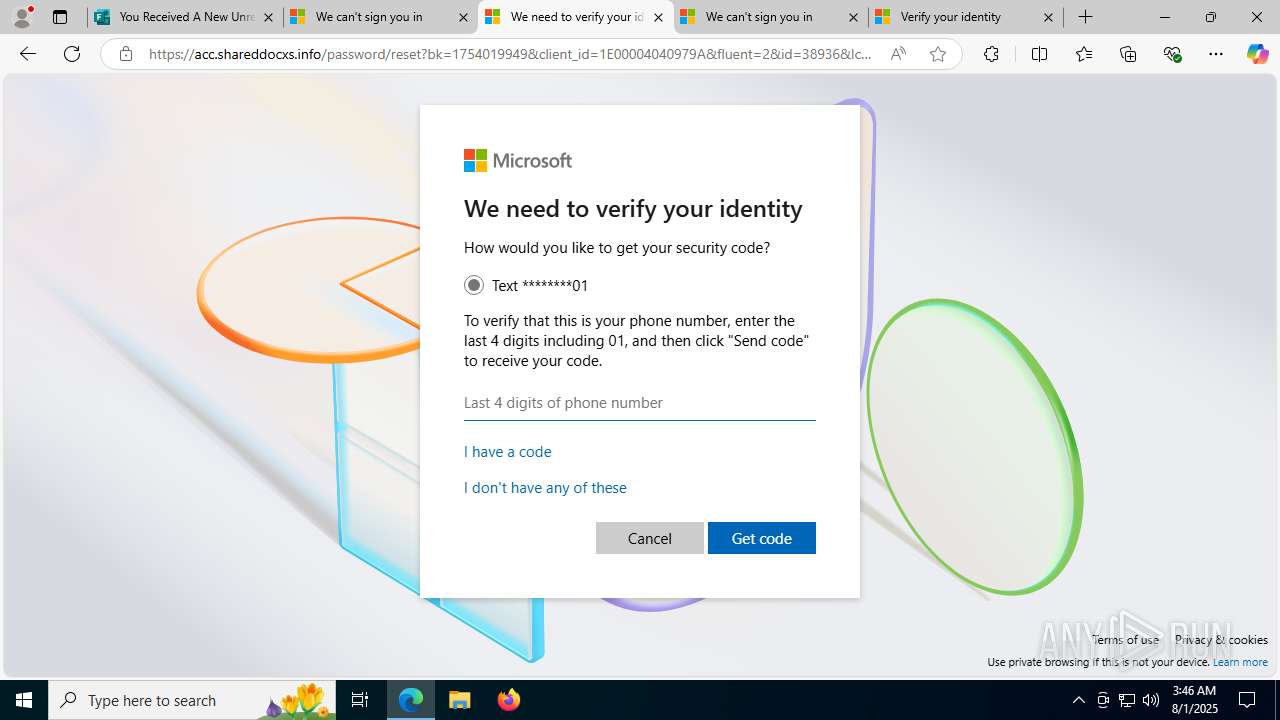Viewport: 1280px width, 720px height.
Task: Open Tab actions menu
Action: tap(60, 17)
